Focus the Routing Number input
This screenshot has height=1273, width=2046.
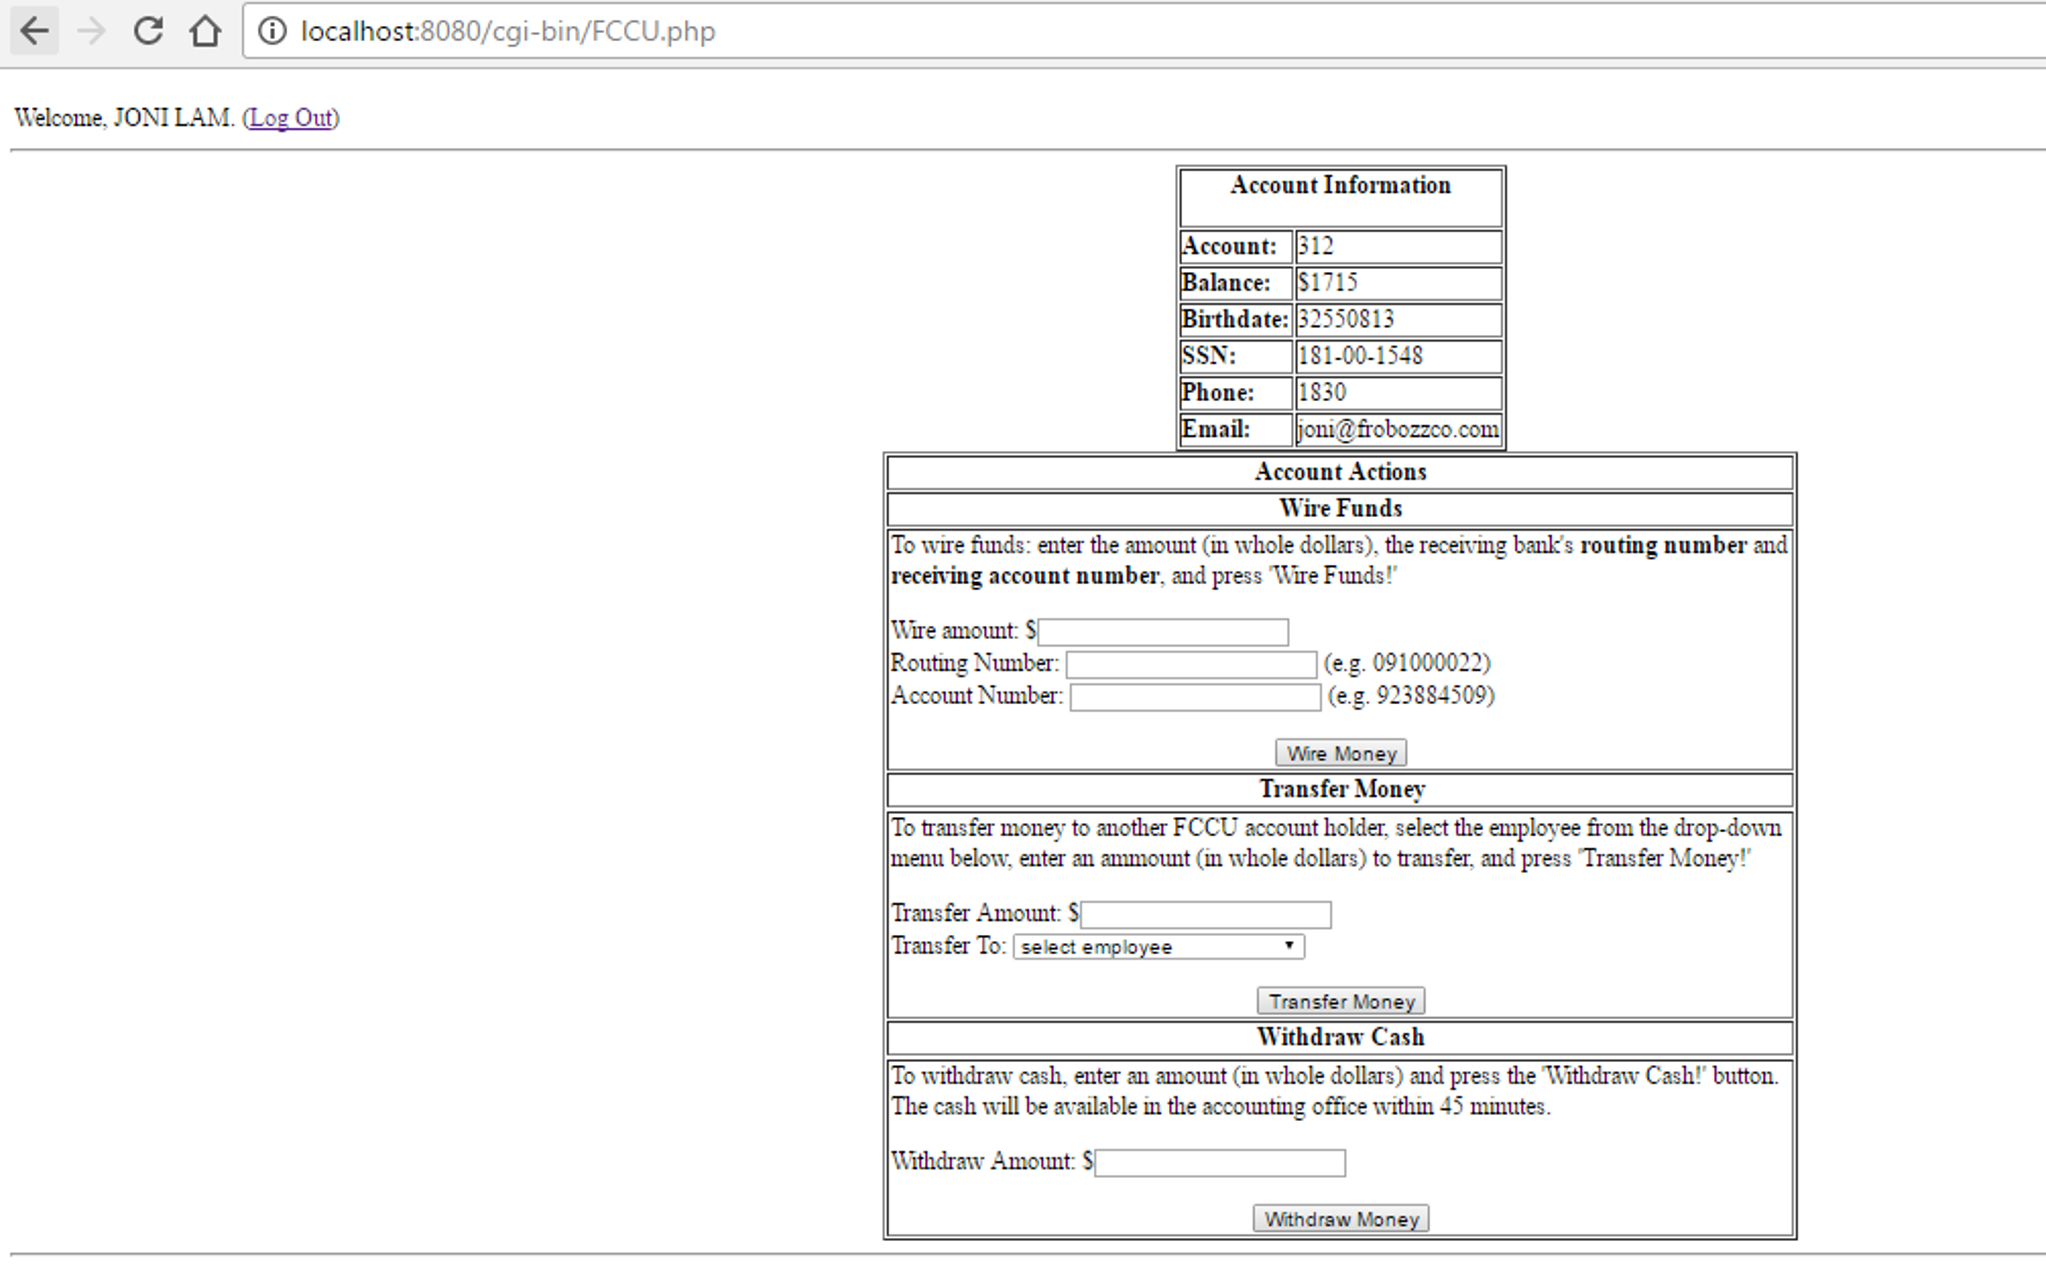[x=1191, y=664]
